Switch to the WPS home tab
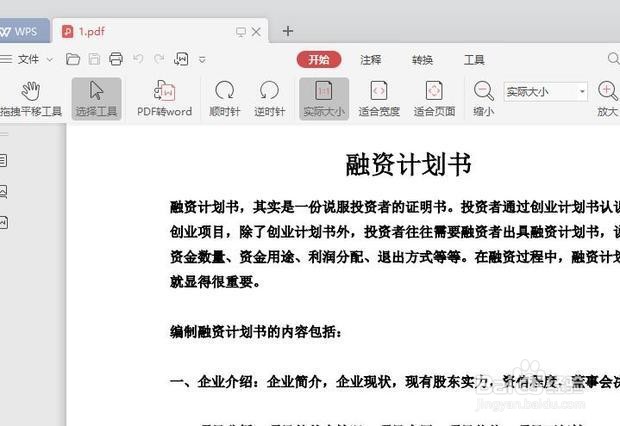Screen dimensions: 620x426 pyautogui.click(x=24, y=31)
